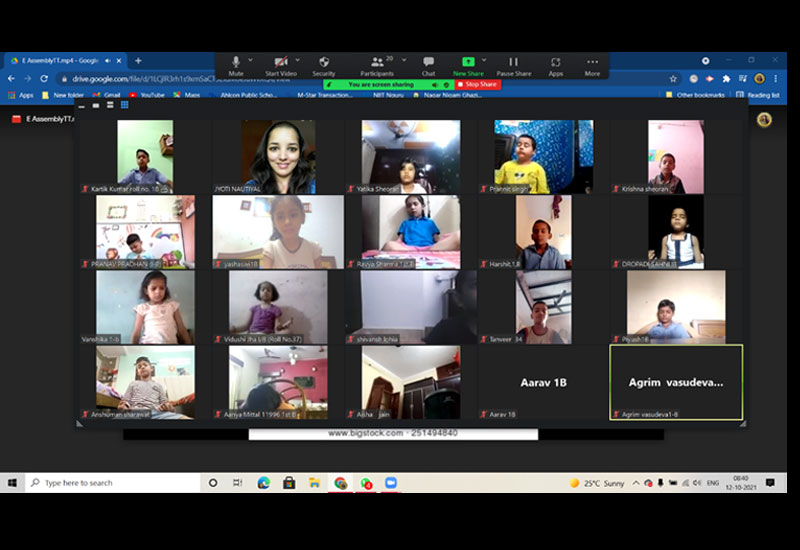Open the Chrome three-dot menu
Viewport: 800px width, 550px height.
click(x=776, y=79)
